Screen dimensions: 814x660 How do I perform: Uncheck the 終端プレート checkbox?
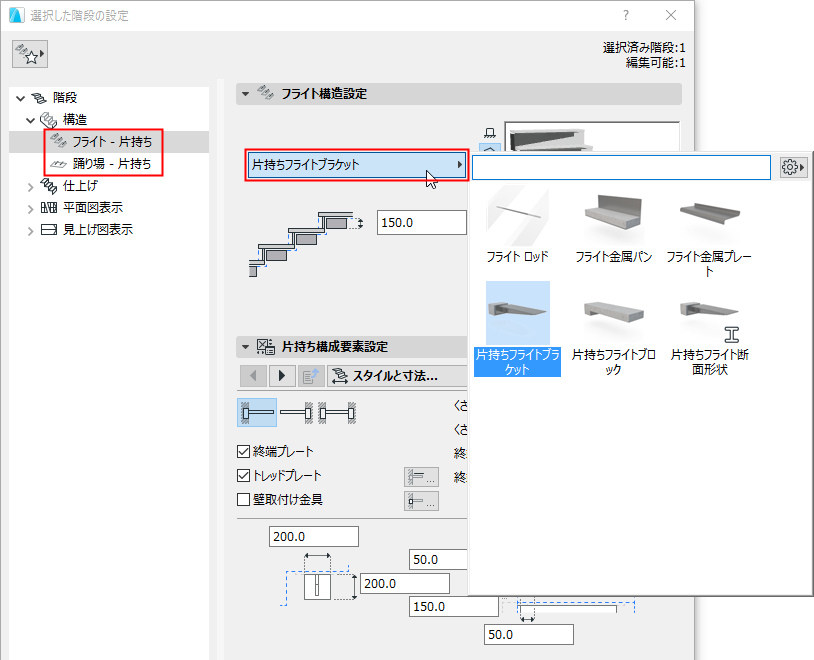coord(244,450)
